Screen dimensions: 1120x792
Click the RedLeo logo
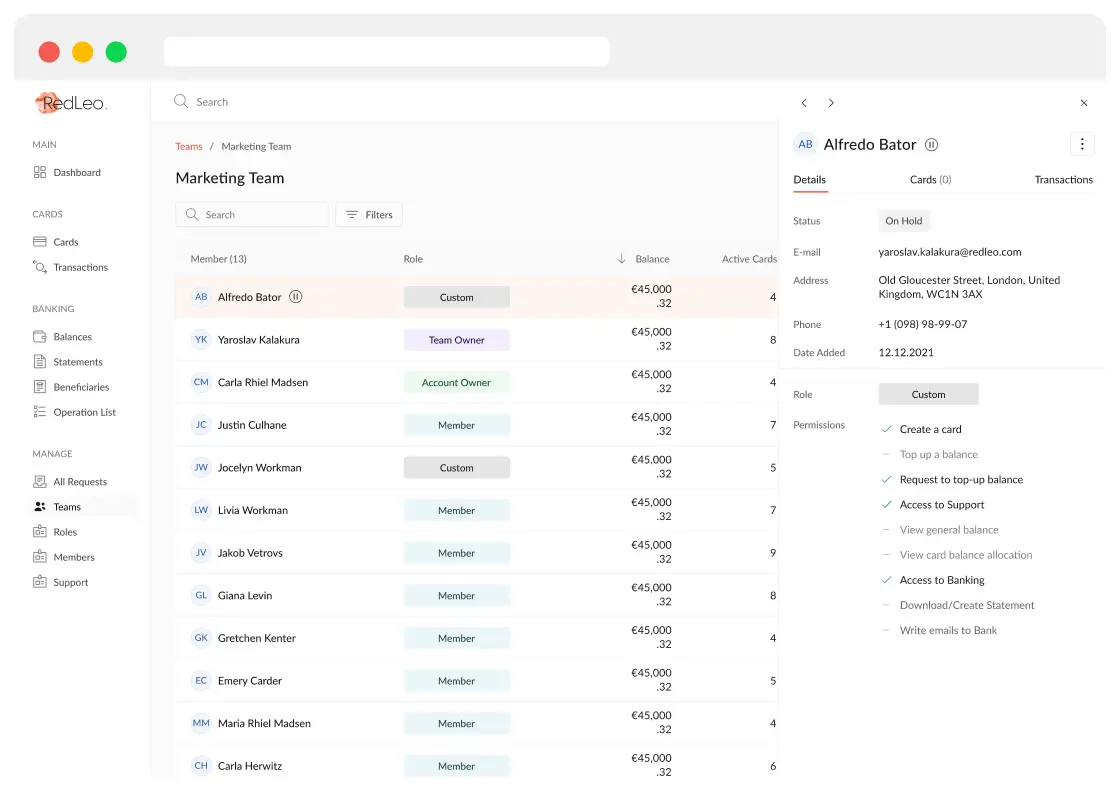coord(71,103)
